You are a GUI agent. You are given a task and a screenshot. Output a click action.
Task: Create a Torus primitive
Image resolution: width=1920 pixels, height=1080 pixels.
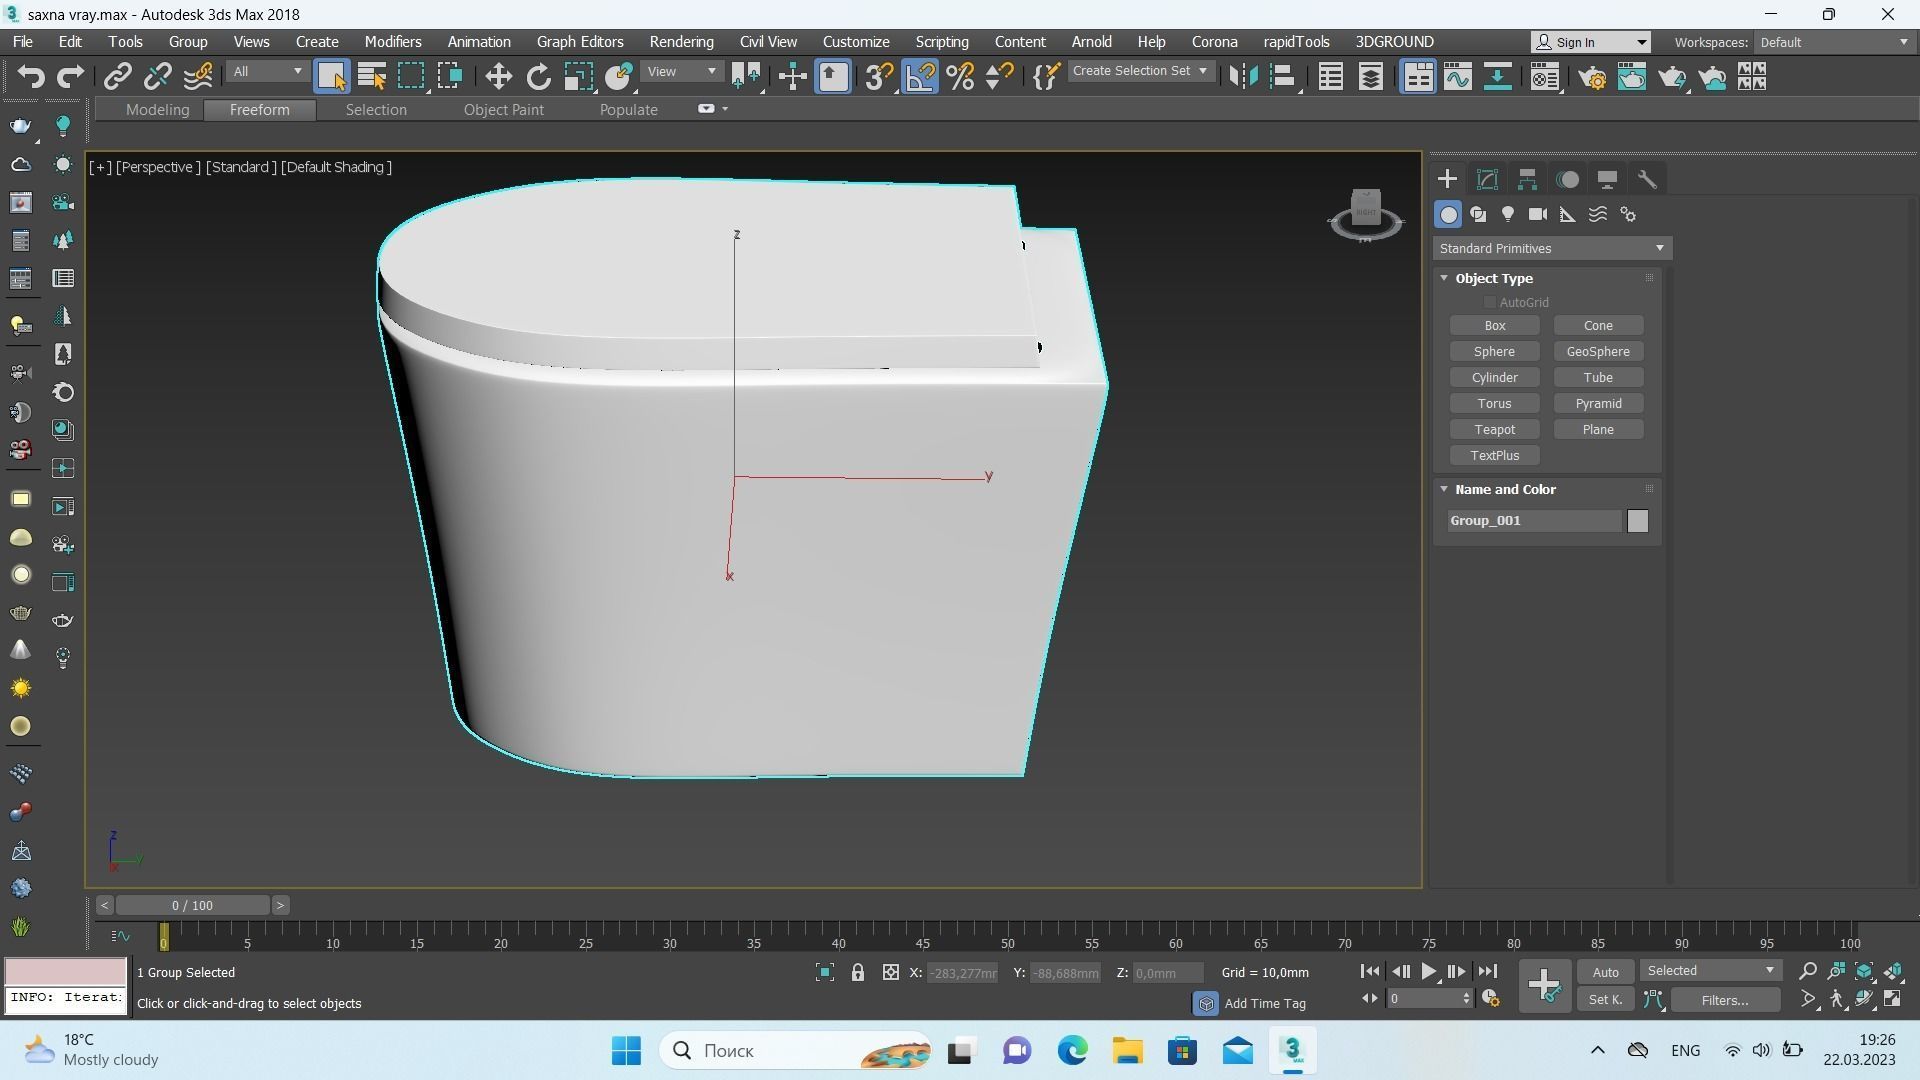coord(1494,404)
